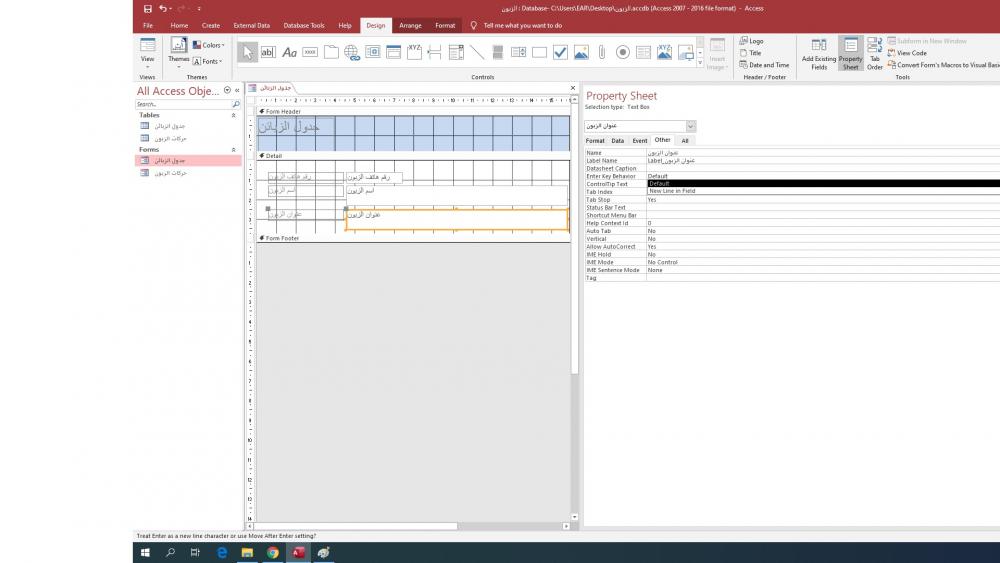Viewport: 1000px width, 563px height.
Task: Insert Date and Time
Action: point(764,65)
